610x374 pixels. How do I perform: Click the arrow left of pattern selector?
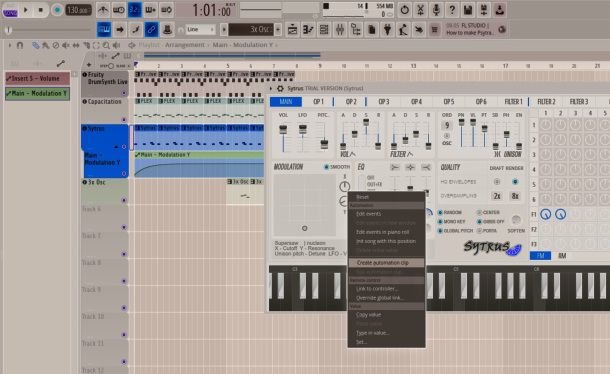pos(224,30)
